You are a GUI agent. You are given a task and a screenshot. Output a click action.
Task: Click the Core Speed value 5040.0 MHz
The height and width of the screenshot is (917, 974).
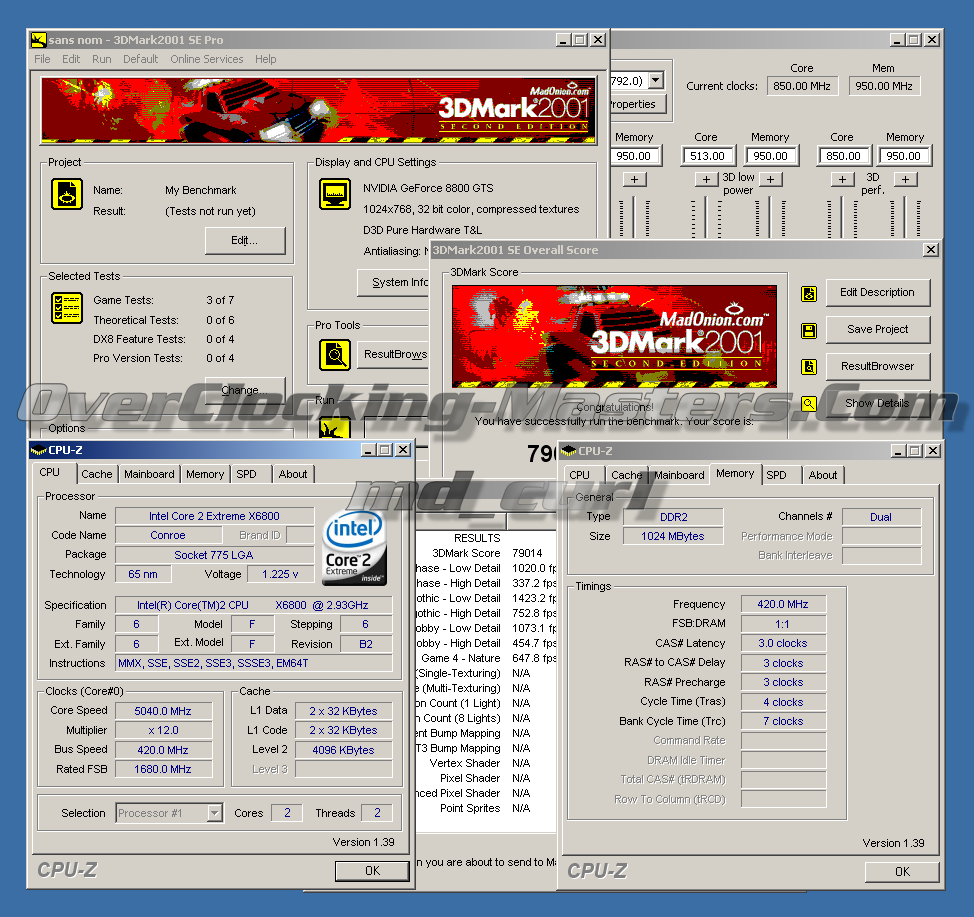(x=163, y=711)
